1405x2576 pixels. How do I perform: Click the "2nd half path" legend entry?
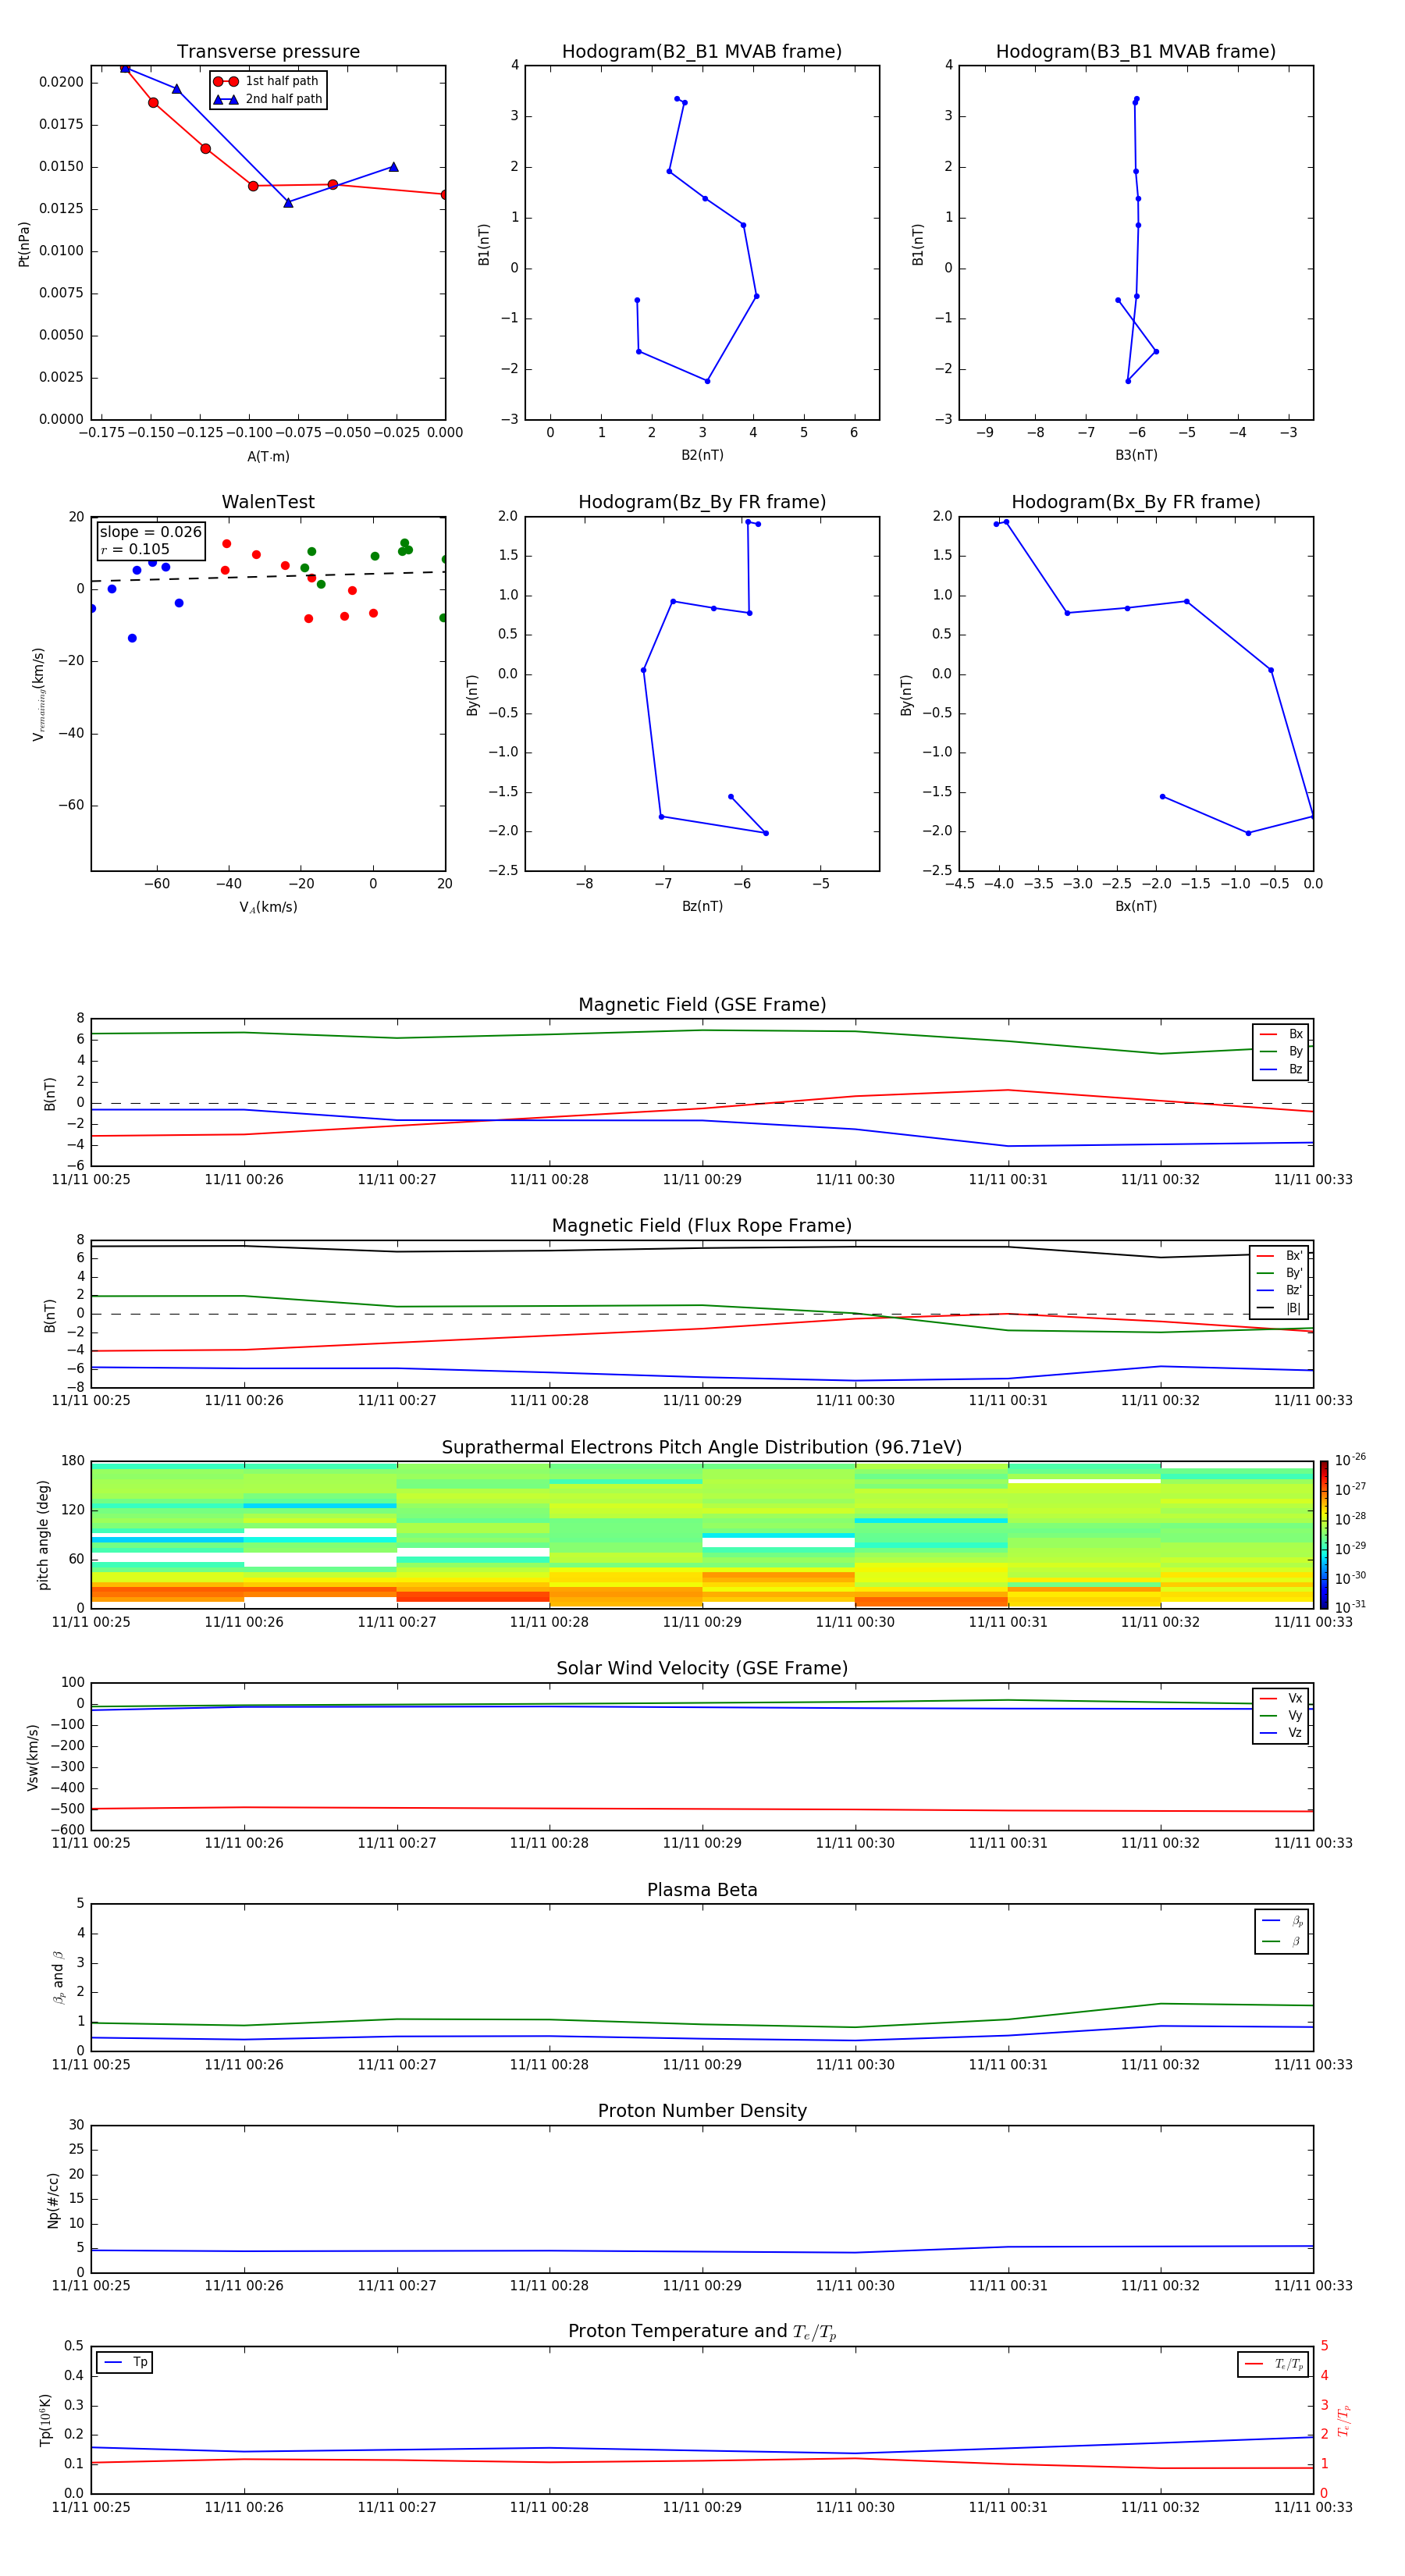268,99
